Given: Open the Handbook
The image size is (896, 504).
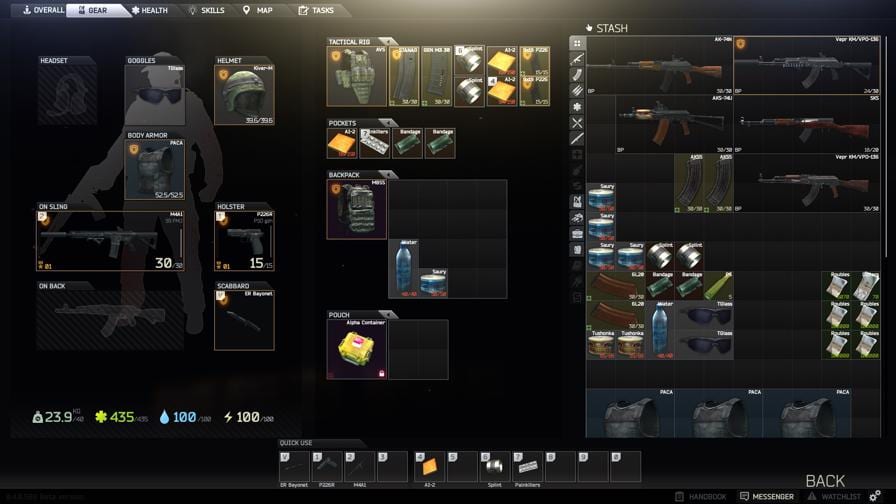Looking at the screenshot, I should coord(701,497).
